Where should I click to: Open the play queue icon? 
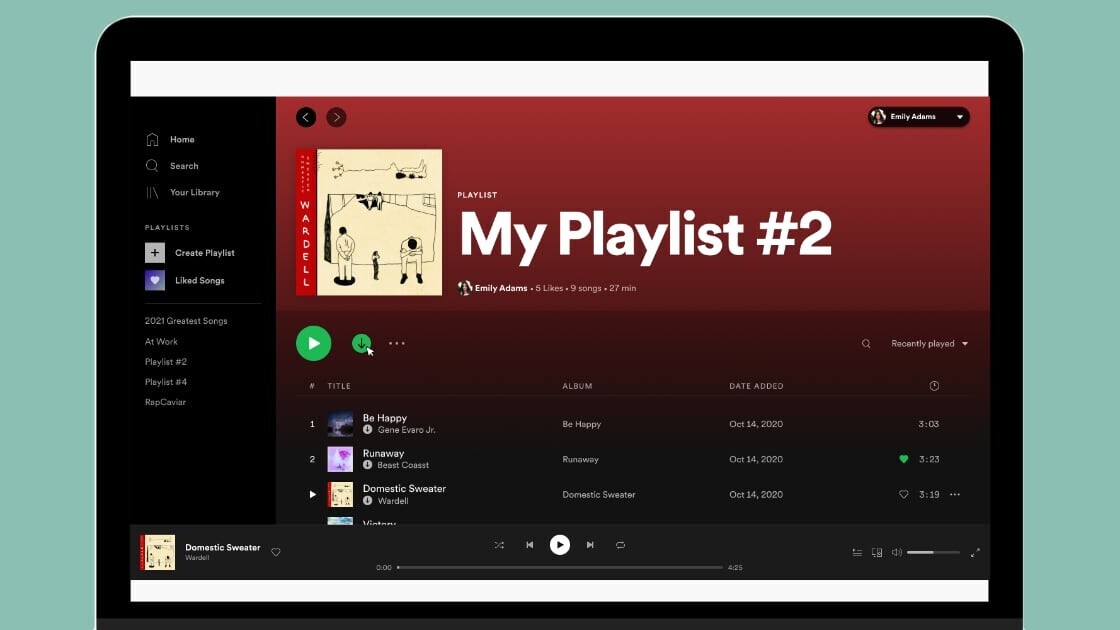(857, 551)
